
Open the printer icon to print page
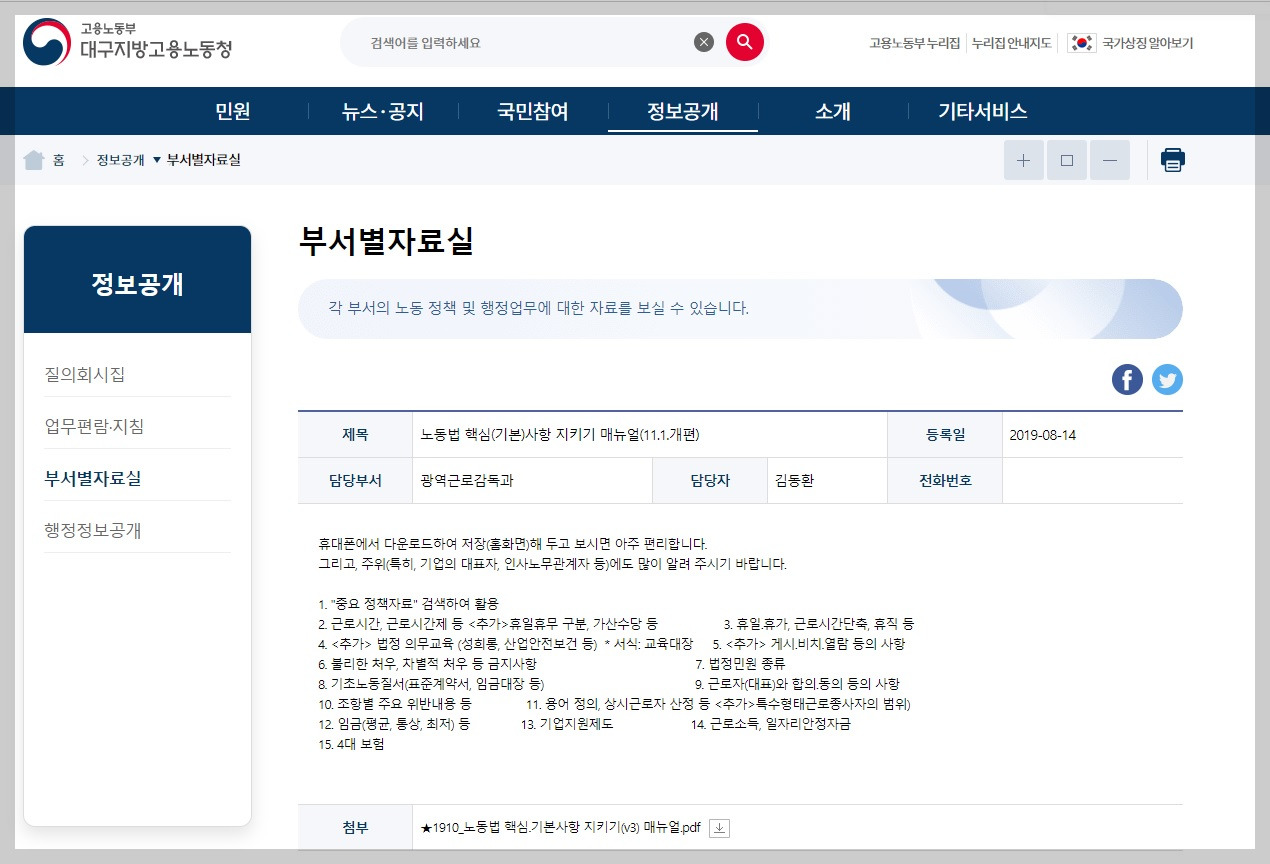point(1173,160)
